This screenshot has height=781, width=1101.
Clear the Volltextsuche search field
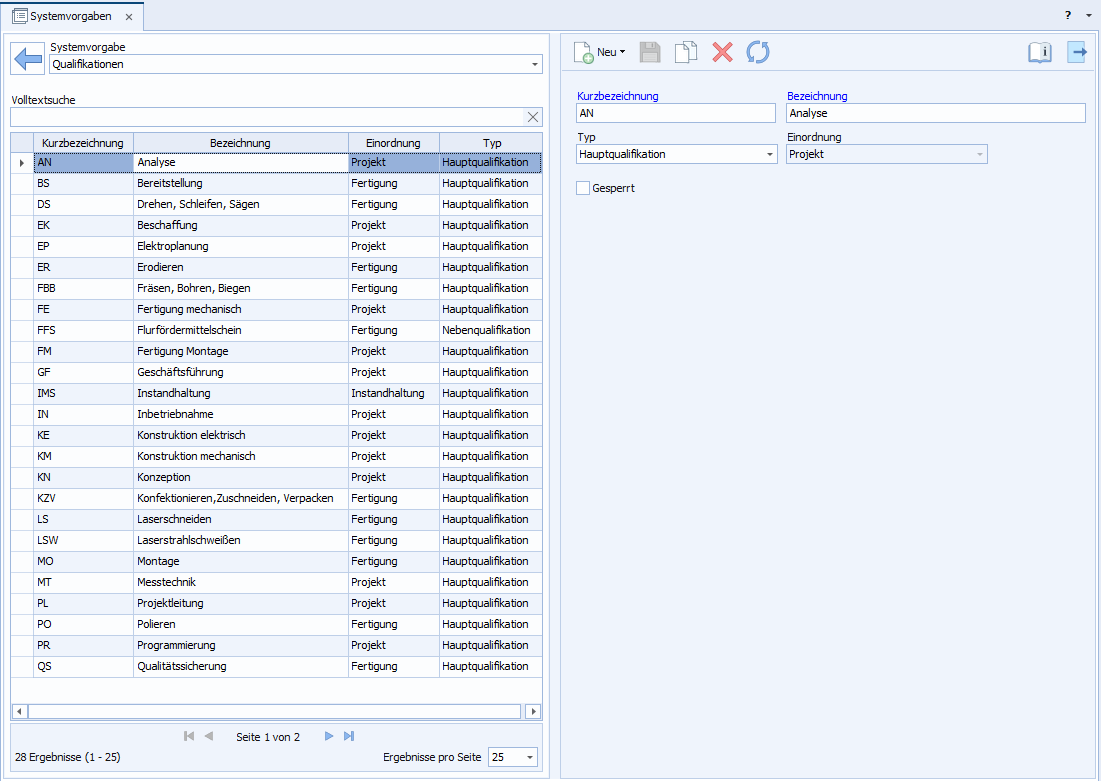(x=533, y=117)
